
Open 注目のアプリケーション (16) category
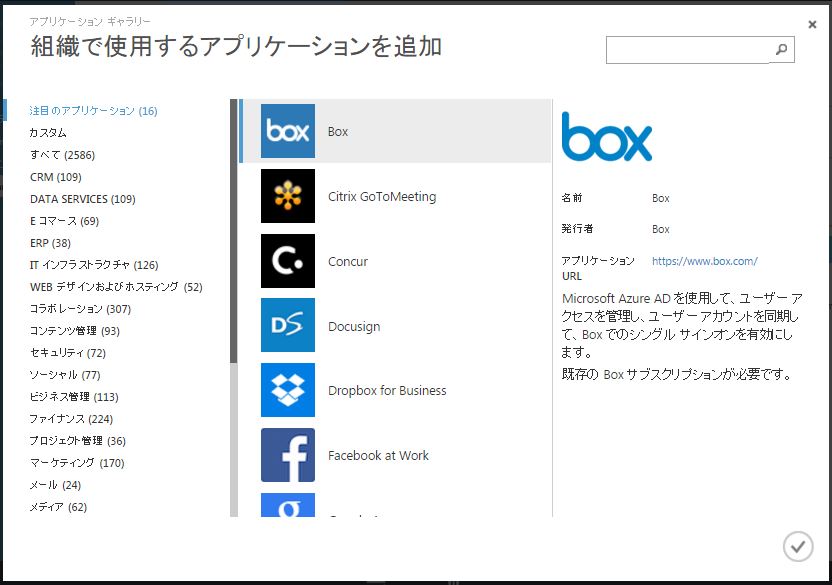point(93,111)
